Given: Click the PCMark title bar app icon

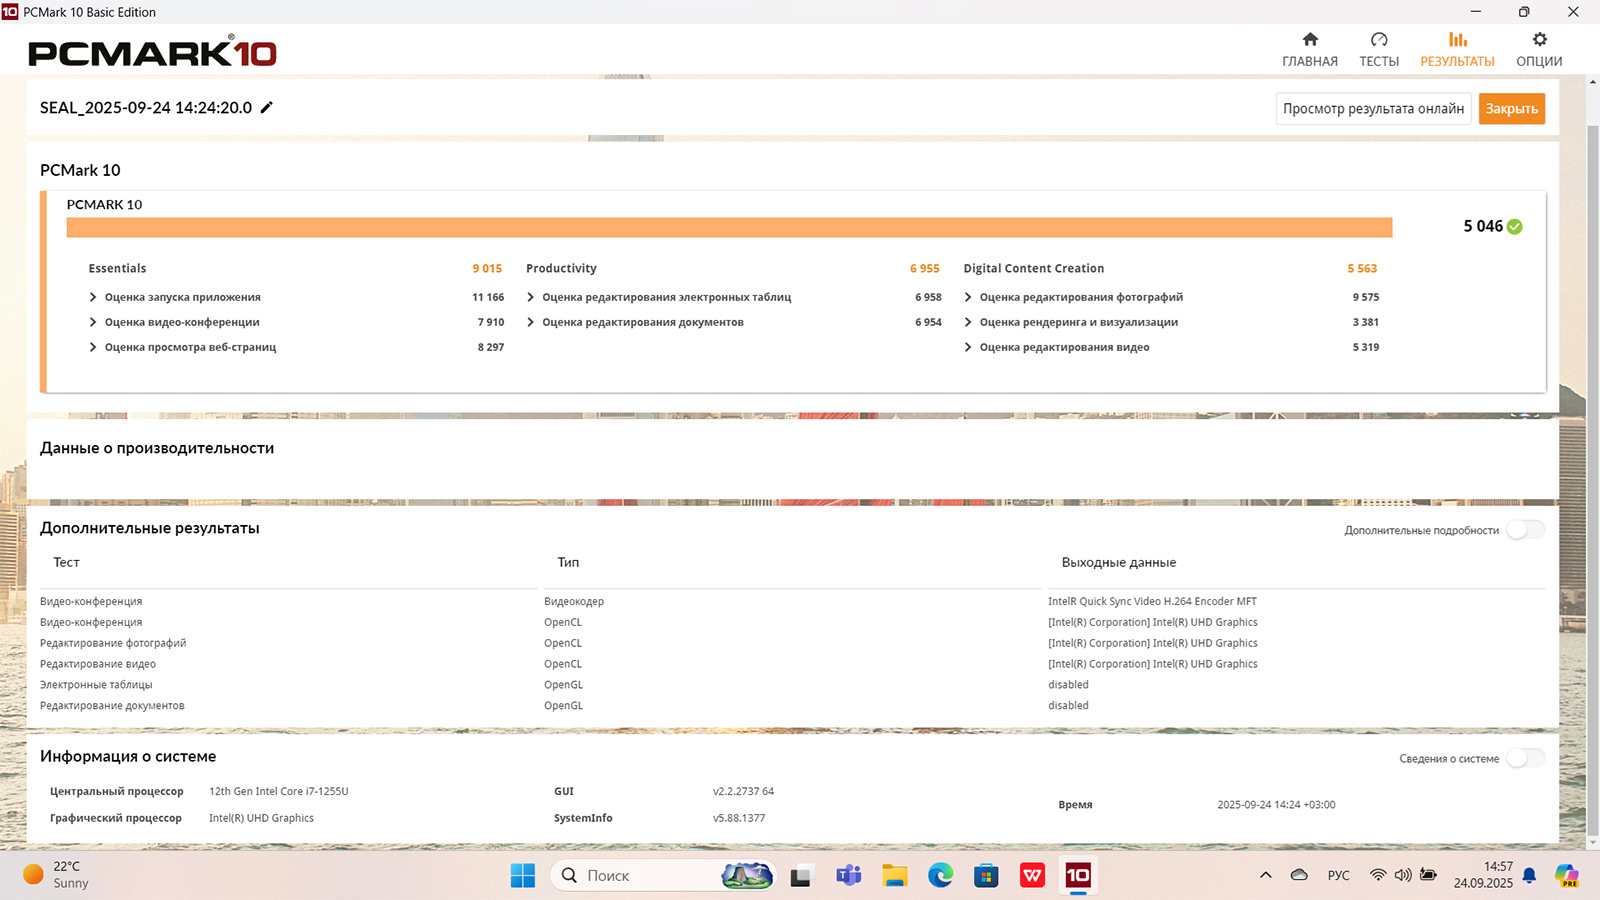Looking at the screenshot, I should click(10, 12).
